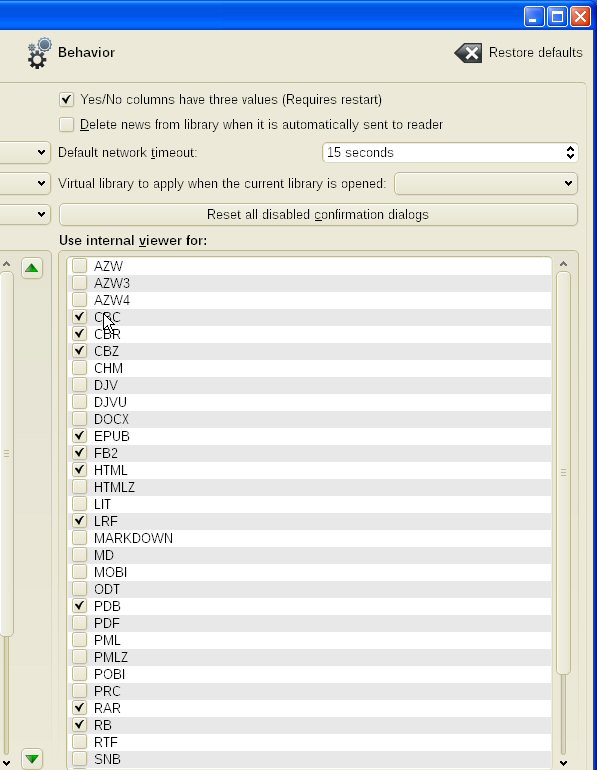Click the format list vertical scrollbar handle
Screen dimensions: 597x770
coord(564,472)
